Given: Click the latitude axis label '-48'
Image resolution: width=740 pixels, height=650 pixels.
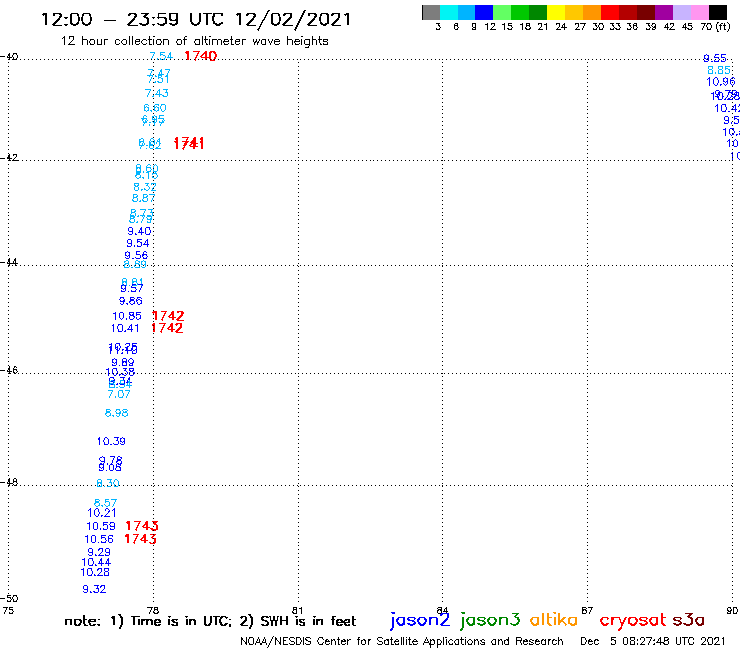Looking at the screenshot, I should 9,482.
